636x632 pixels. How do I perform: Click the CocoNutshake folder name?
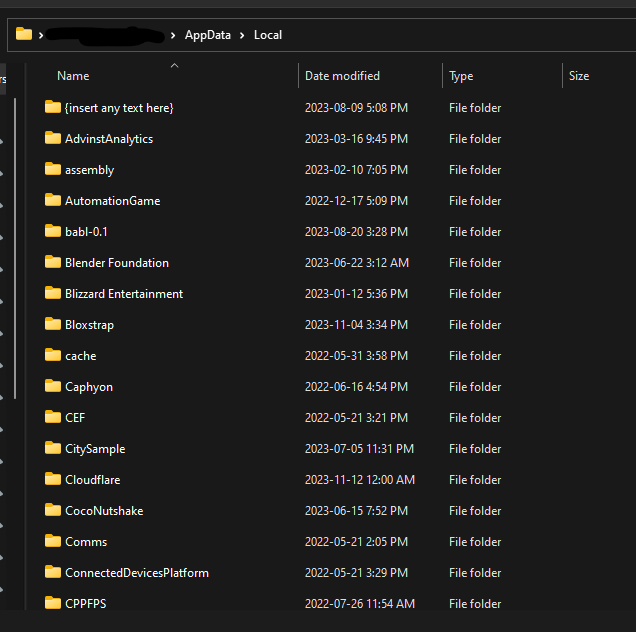click(104, 511)
